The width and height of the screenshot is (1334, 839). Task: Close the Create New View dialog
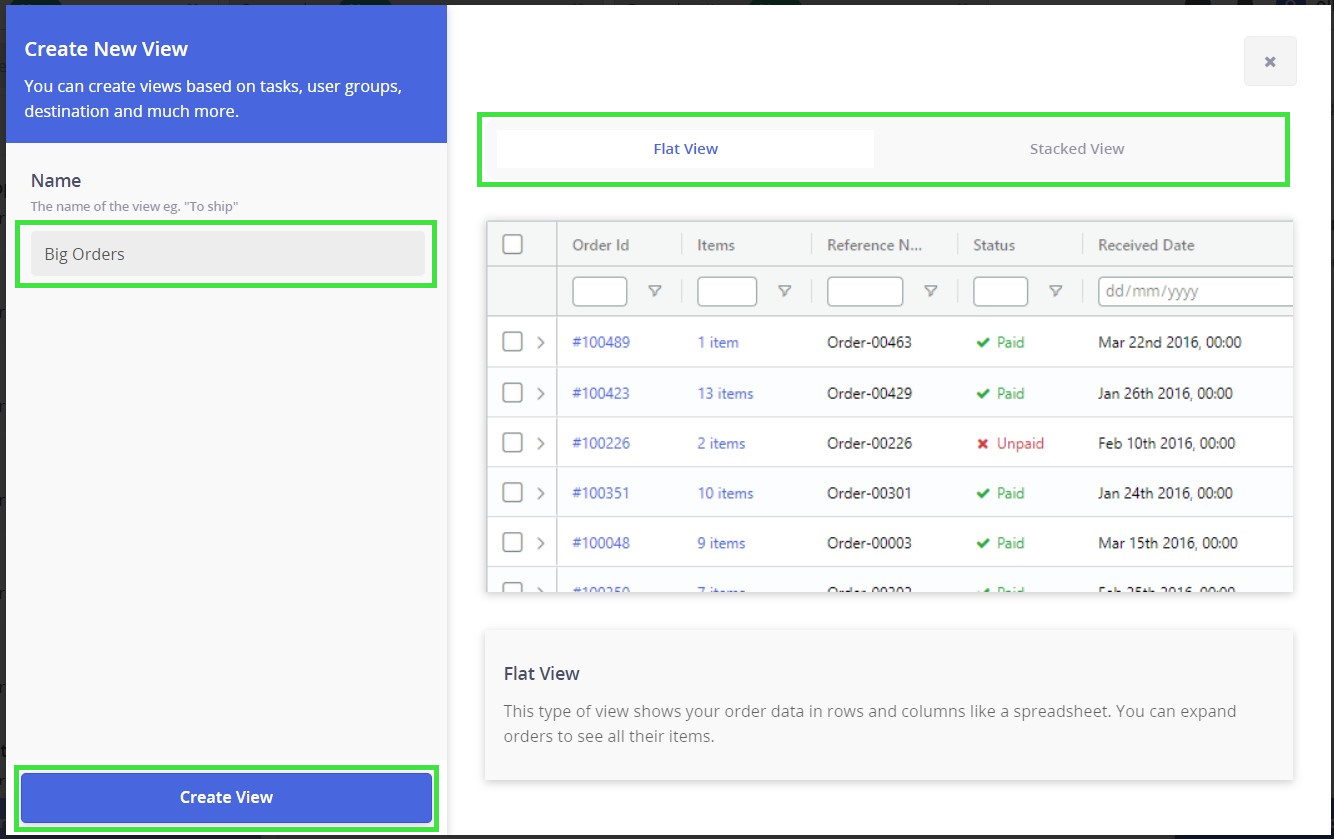[x=1270, y=61]
